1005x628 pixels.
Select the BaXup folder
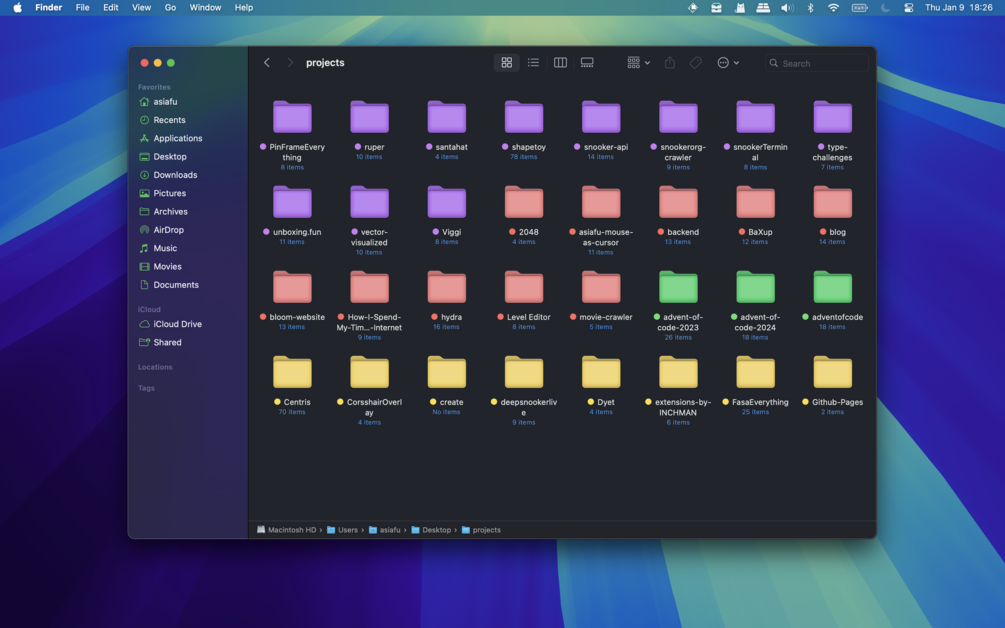click(755, 202)
